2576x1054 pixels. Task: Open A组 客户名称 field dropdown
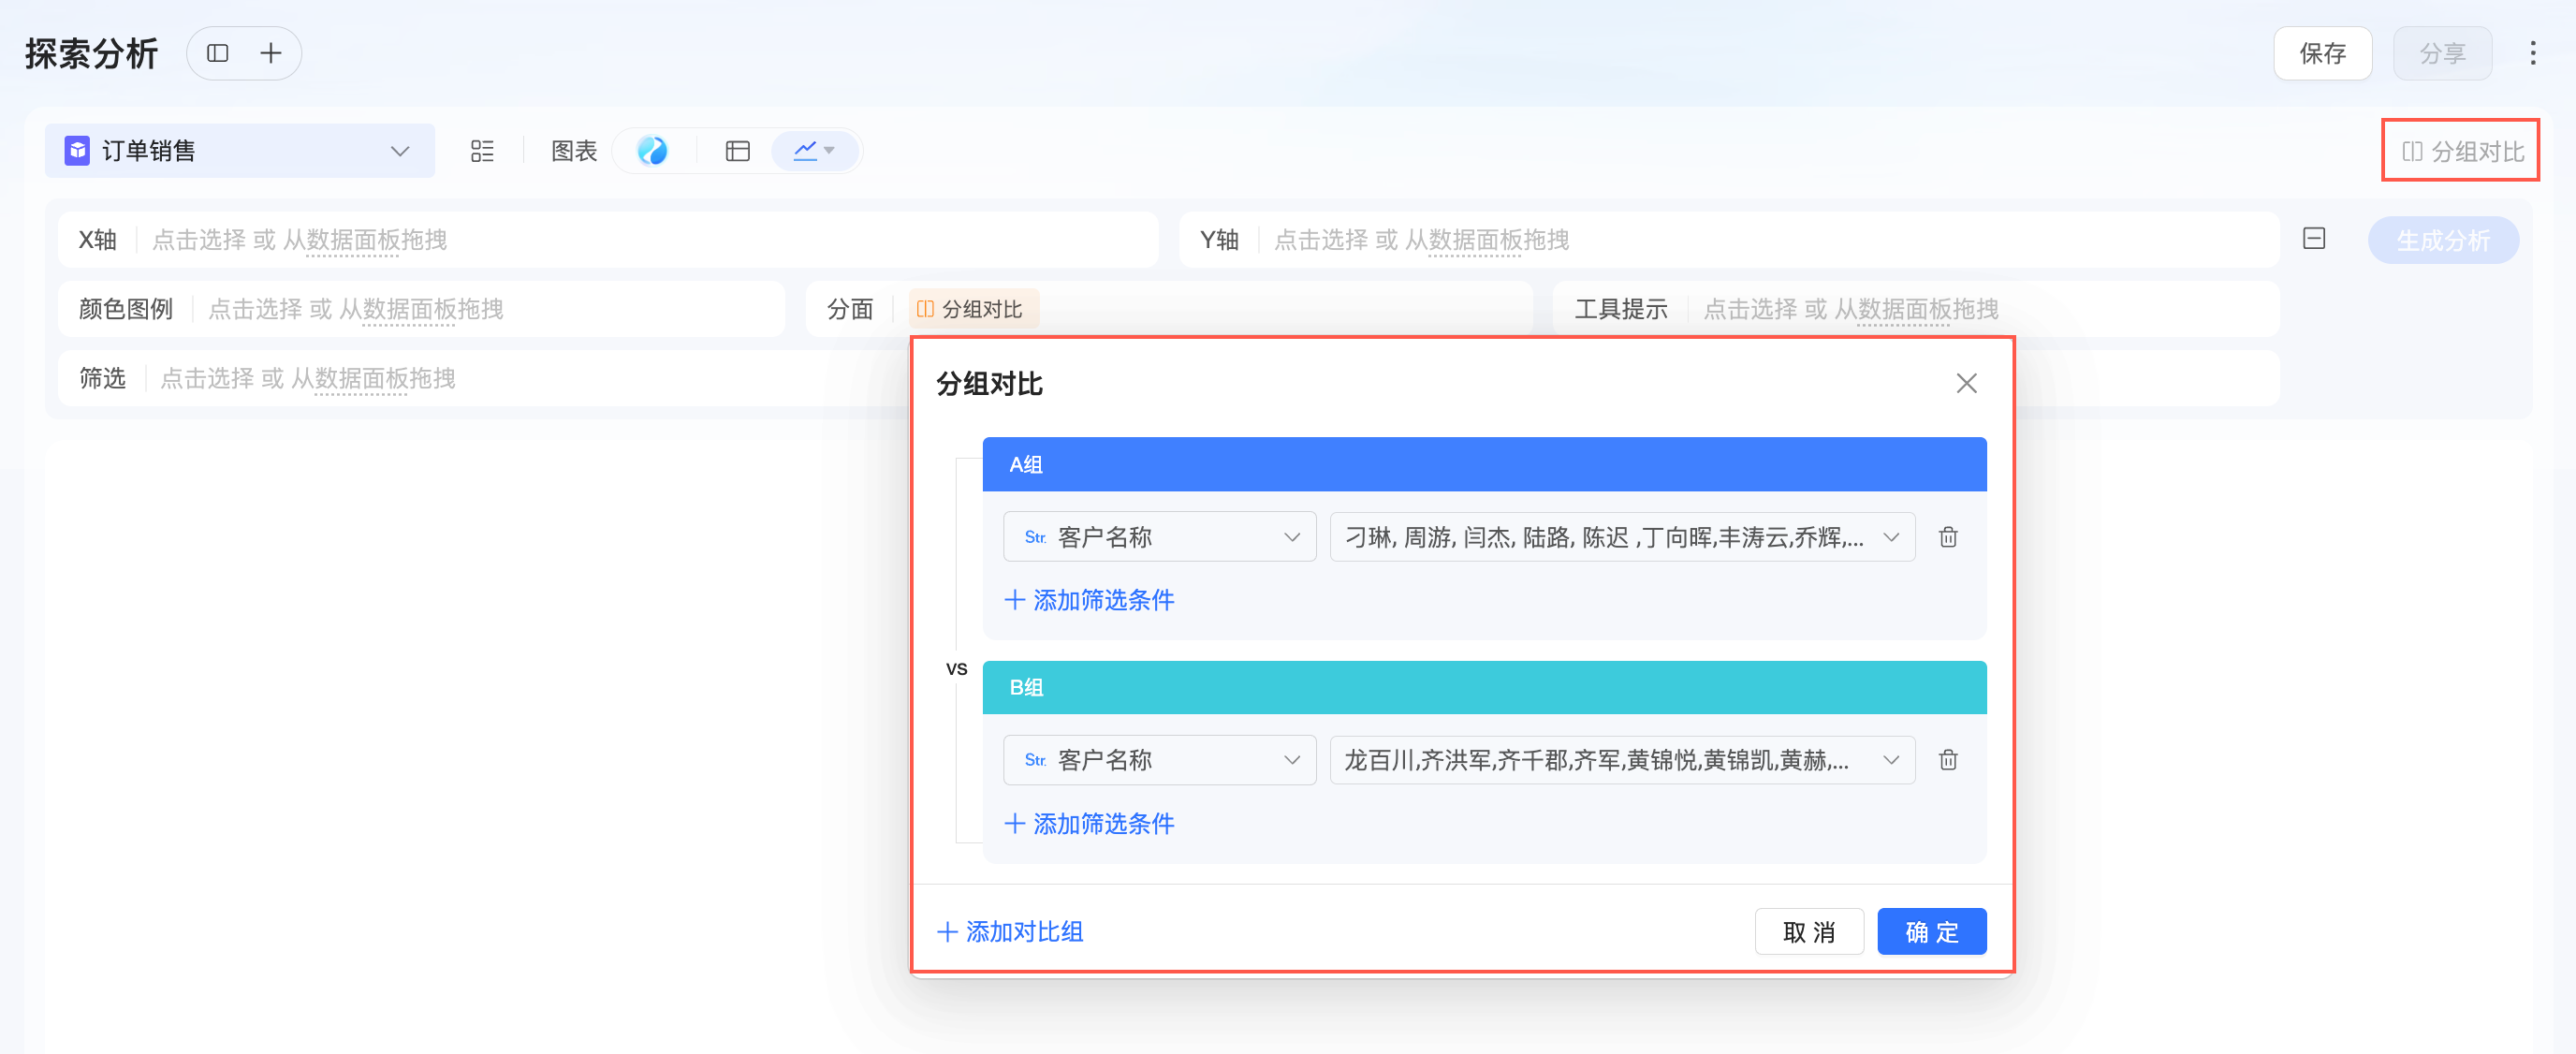click(x=1160, y=537)
